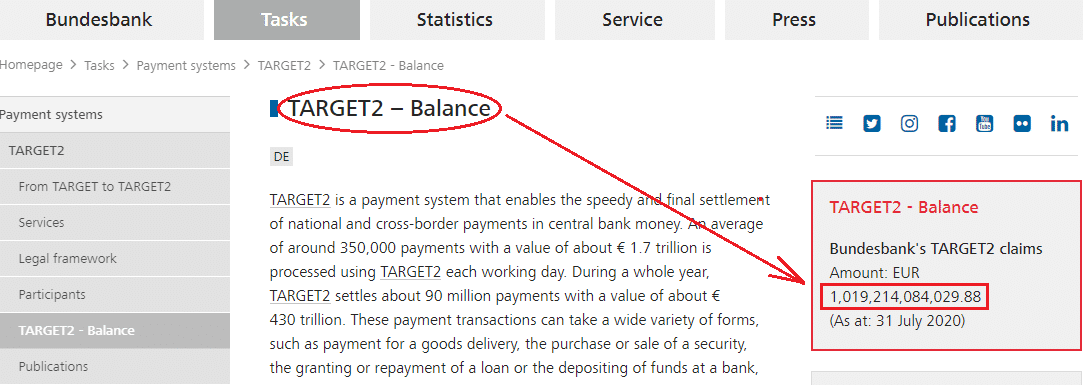This screenshot has height=385, width=1083.
Task: Open the LinkedIn icon
Action: [1060, 124]
